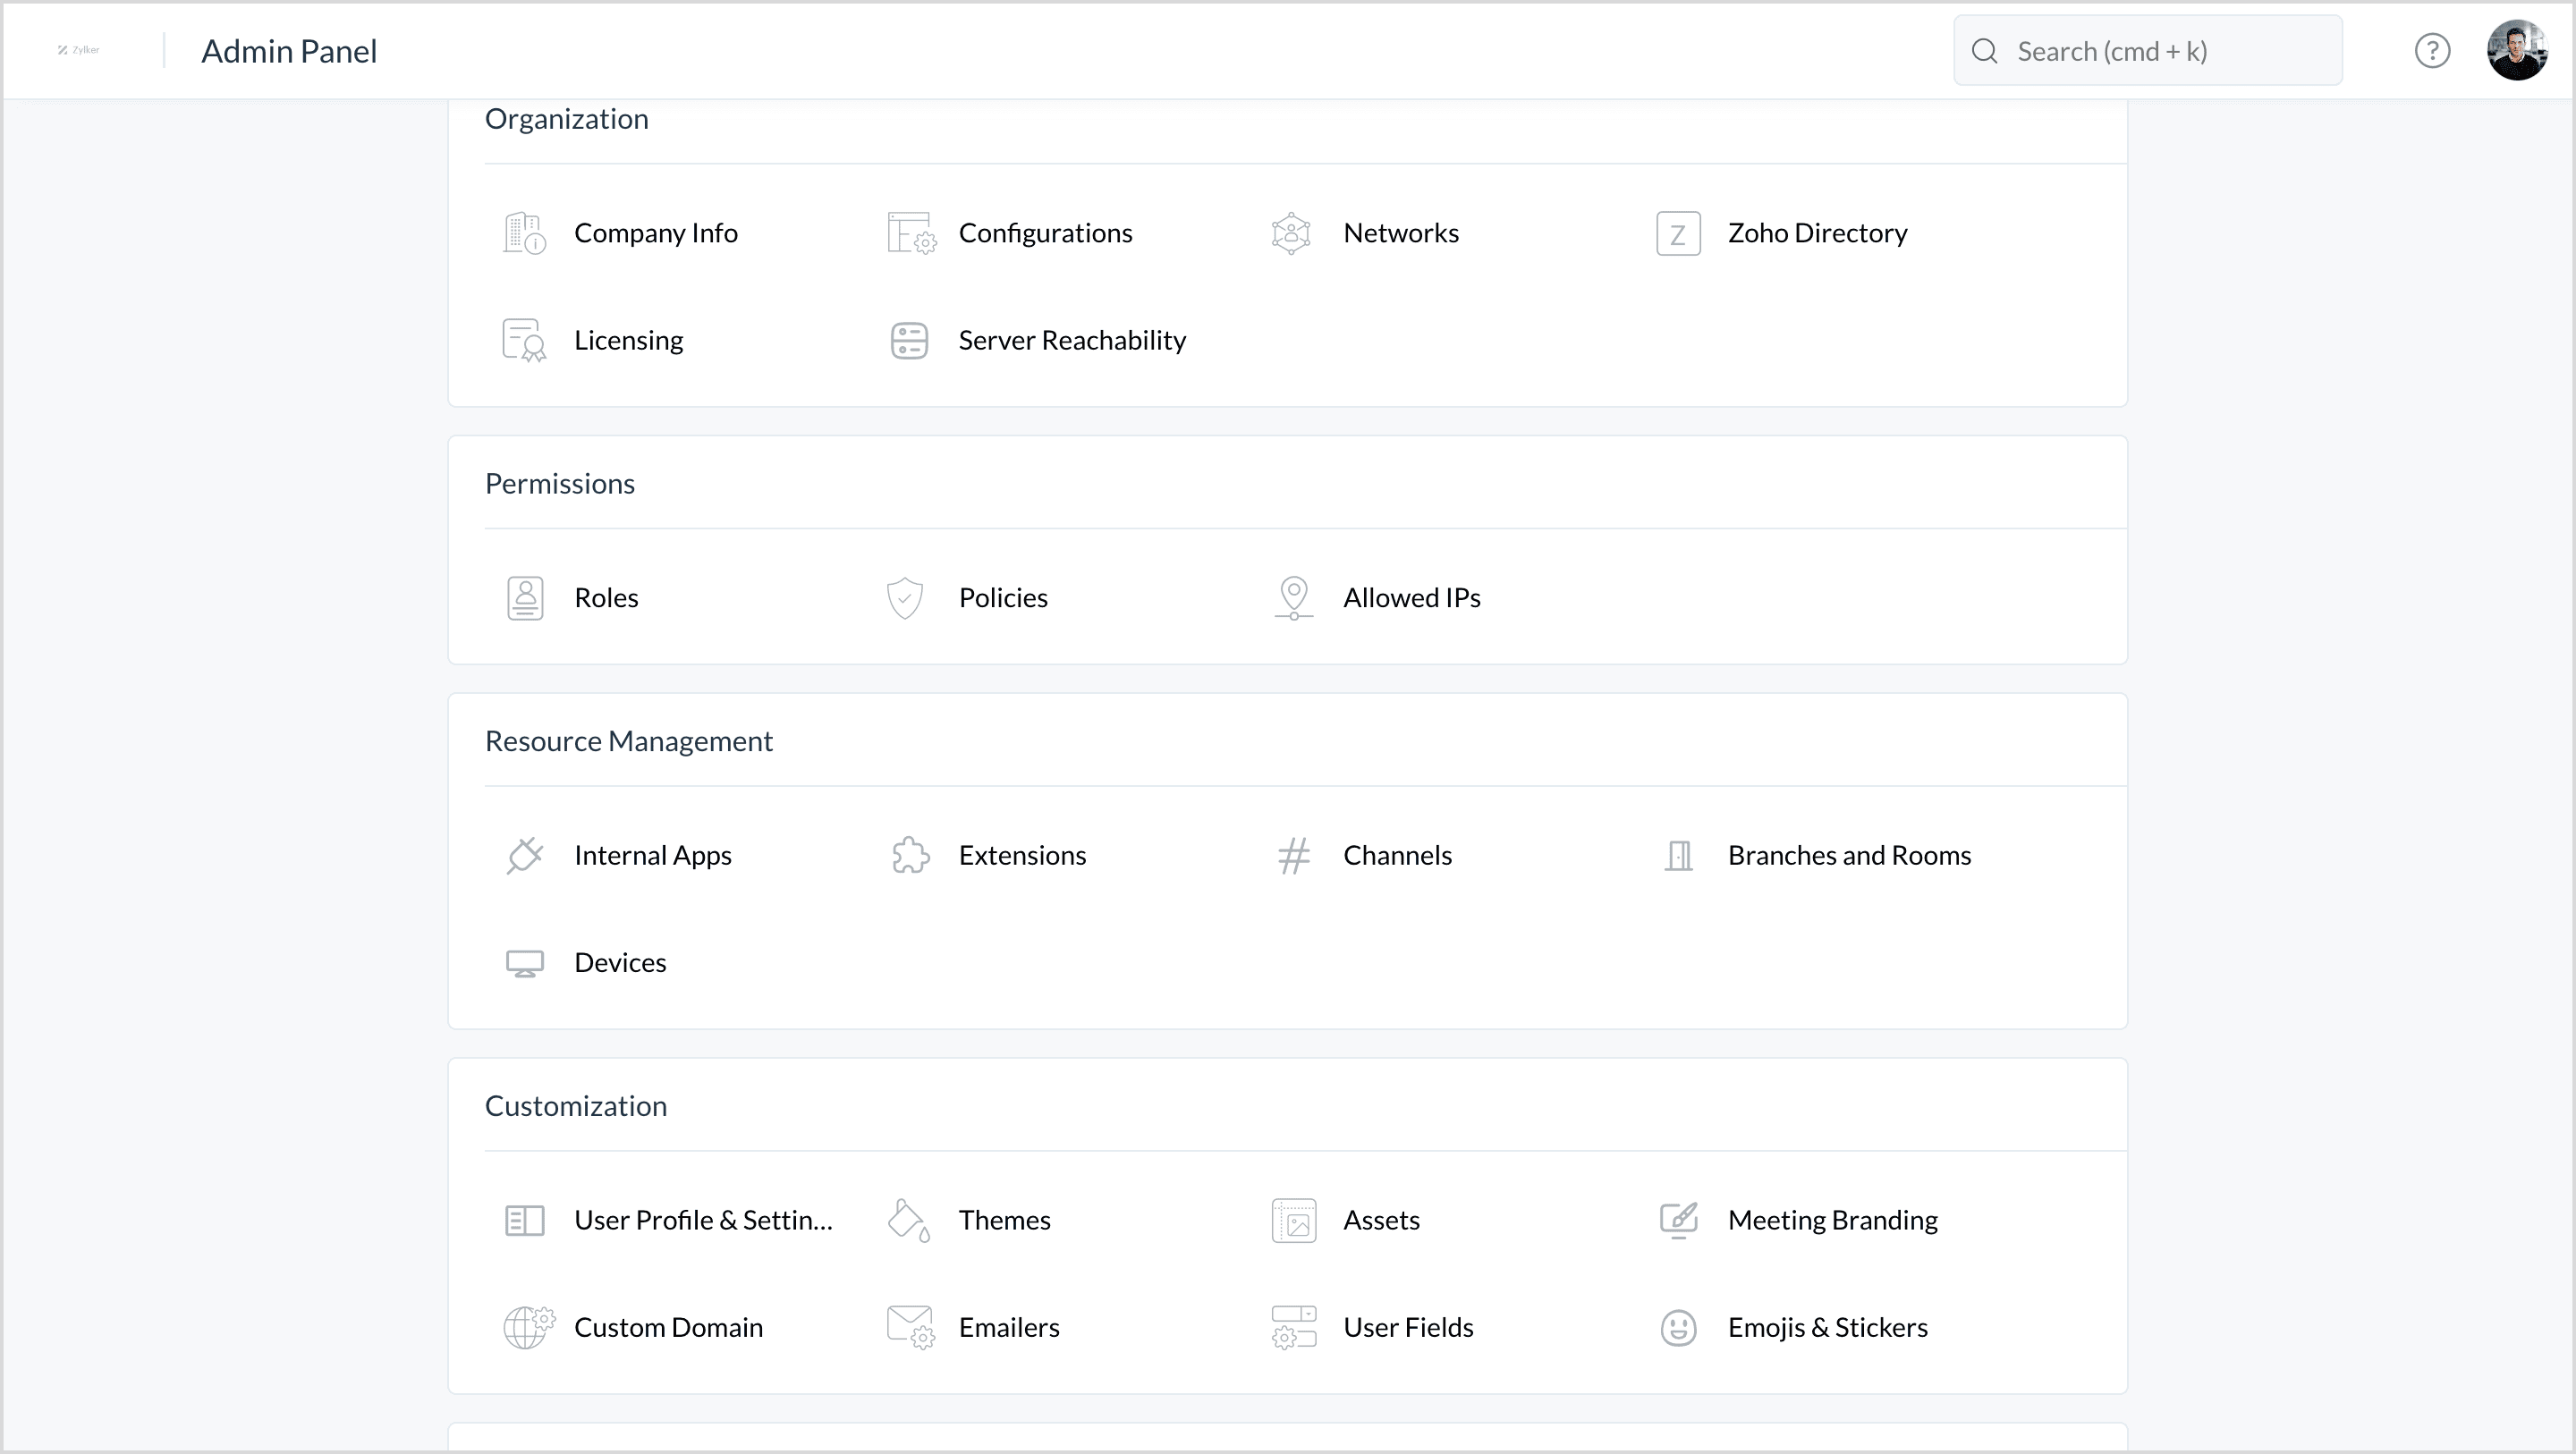The width and height of the screenshot is (2576, 1454).
Task: Go to Licensing
Action: click(628, 340)
